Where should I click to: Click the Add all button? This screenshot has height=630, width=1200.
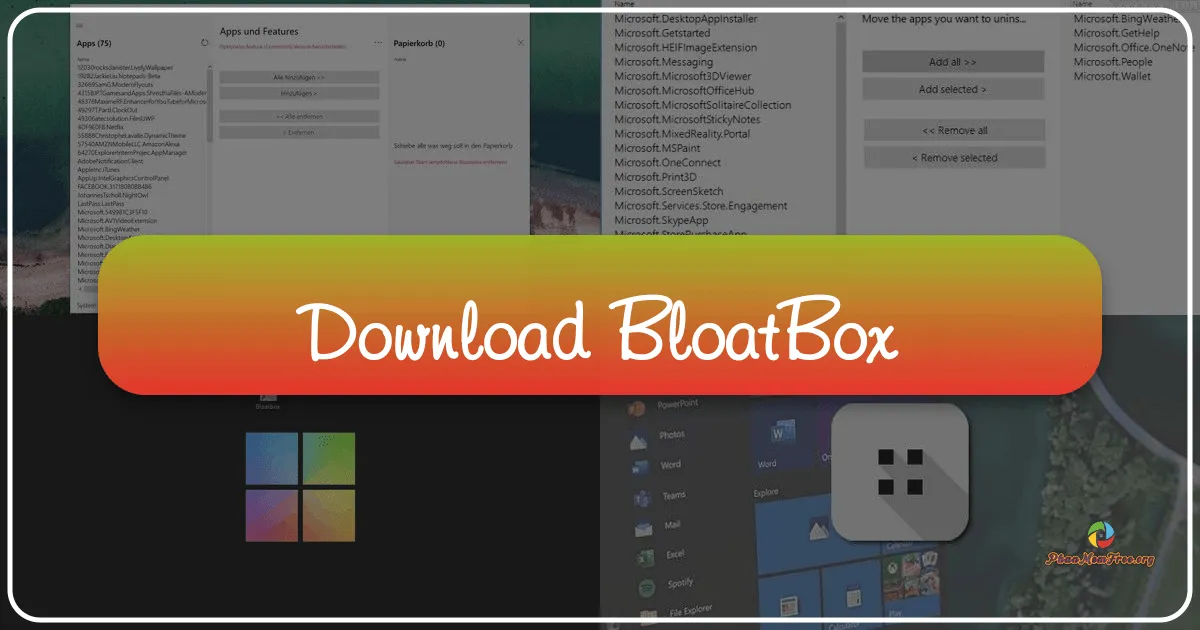pos(954,61)
